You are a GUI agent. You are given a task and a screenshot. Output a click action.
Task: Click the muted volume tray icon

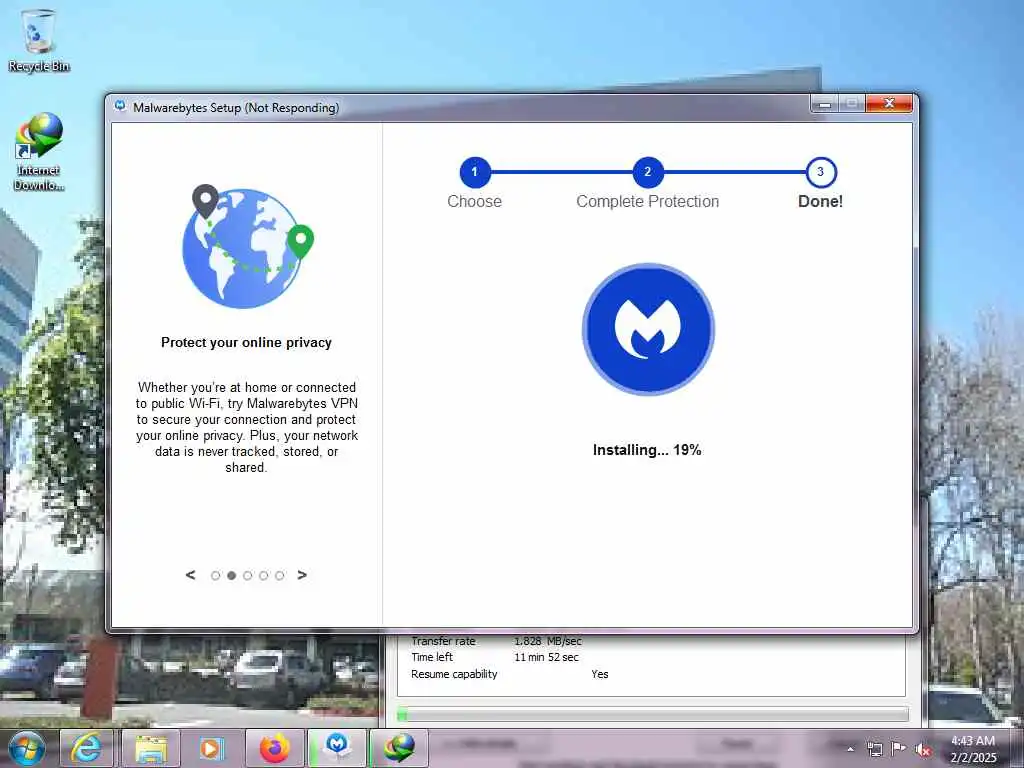coord(923,750)
